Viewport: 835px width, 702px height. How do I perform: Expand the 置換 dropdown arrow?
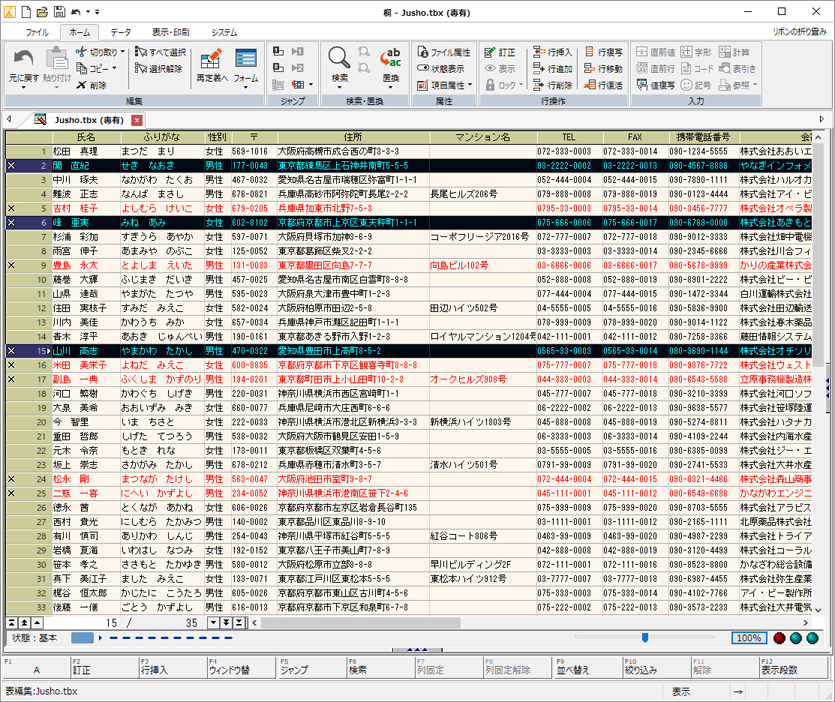pyautogui.click(x=390, y=87)
